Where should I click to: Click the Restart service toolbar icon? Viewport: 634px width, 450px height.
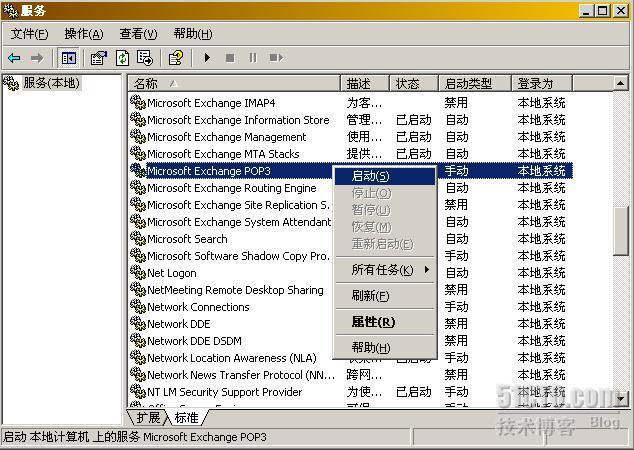pos(276,58)
